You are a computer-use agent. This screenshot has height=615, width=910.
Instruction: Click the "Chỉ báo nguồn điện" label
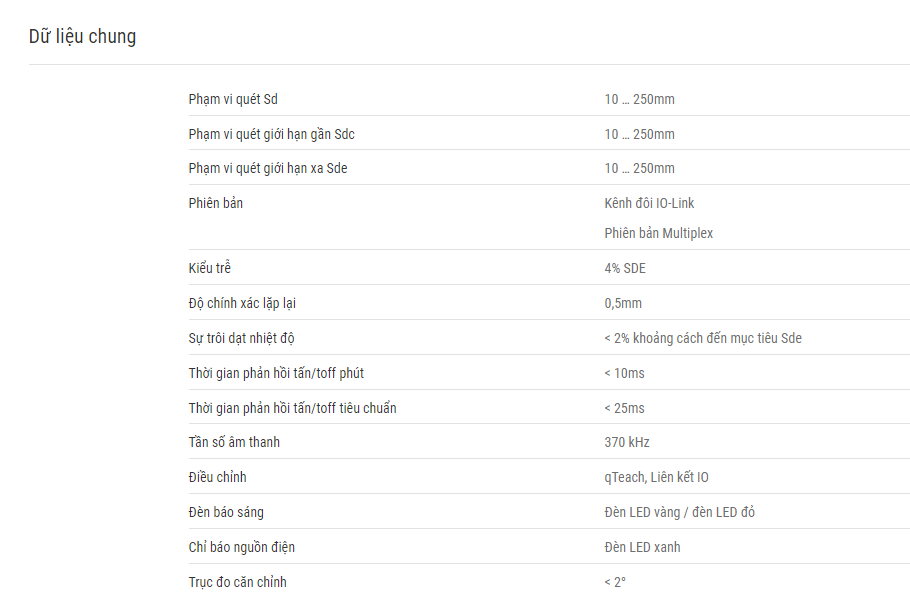tap(242, 547)
